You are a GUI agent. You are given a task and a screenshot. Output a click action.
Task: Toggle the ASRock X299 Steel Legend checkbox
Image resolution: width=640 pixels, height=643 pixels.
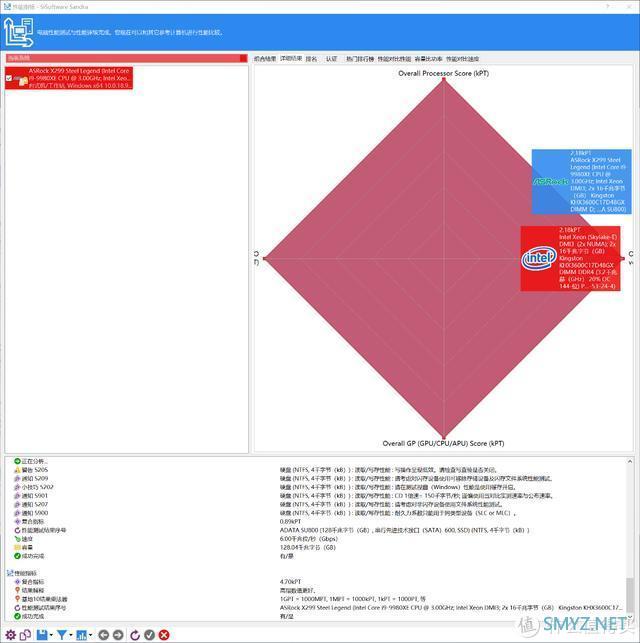[9, 78]
